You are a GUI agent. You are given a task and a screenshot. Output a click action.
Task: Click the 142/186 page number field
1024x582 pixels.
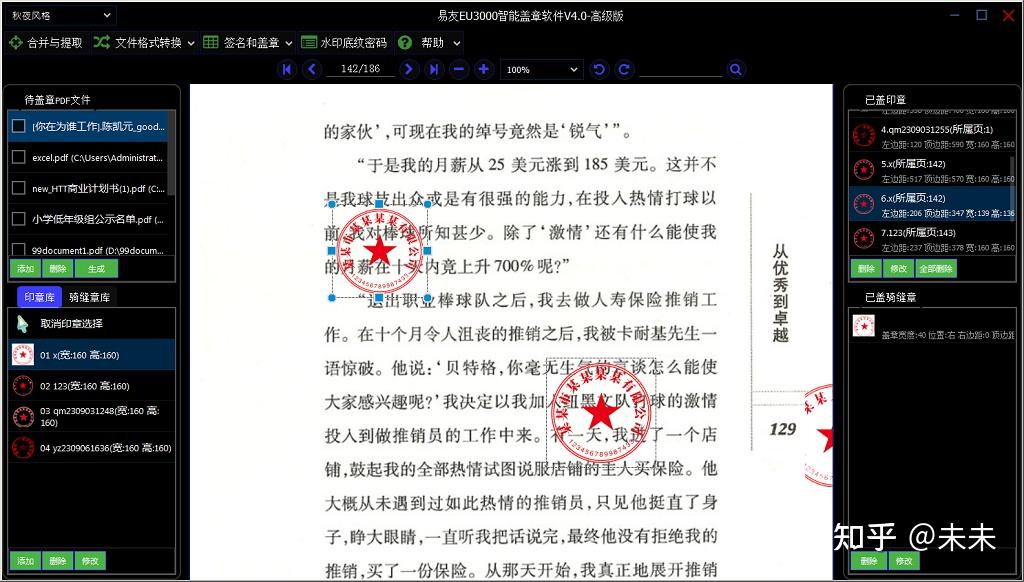click(x=360, y=69)
